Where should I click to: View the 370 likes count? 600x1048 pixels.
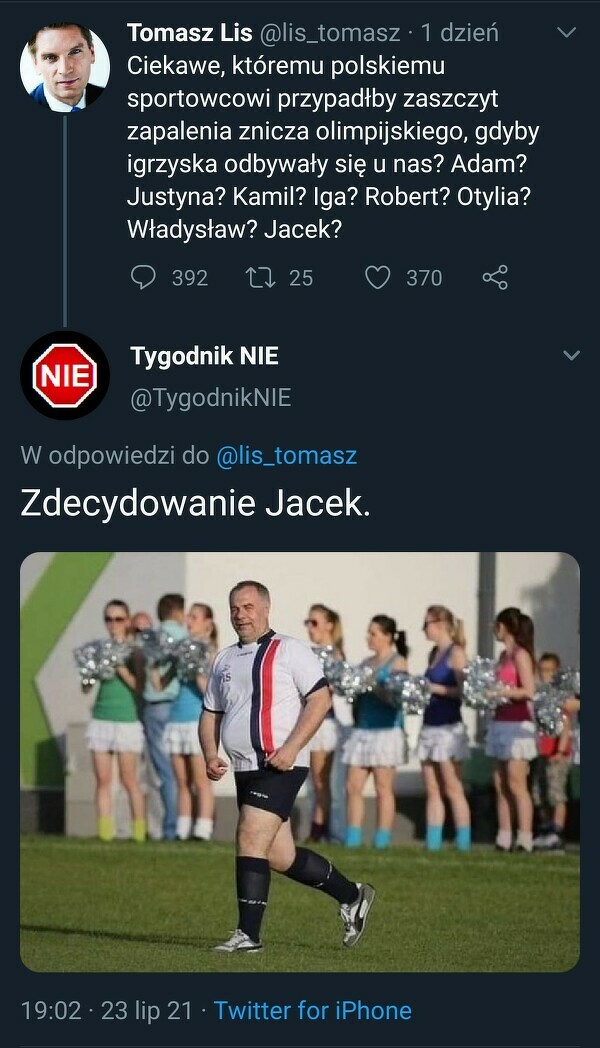click(x=424, y=278)
